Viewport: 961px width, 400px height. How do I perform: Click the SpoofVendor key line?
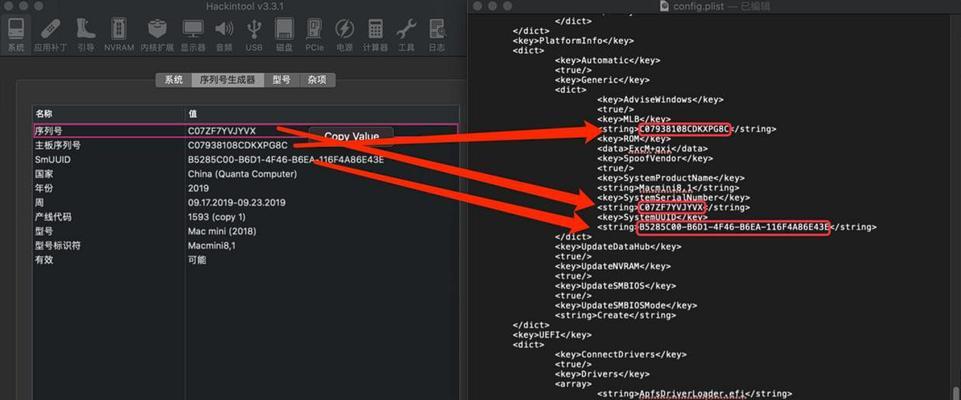pos(655,159)
